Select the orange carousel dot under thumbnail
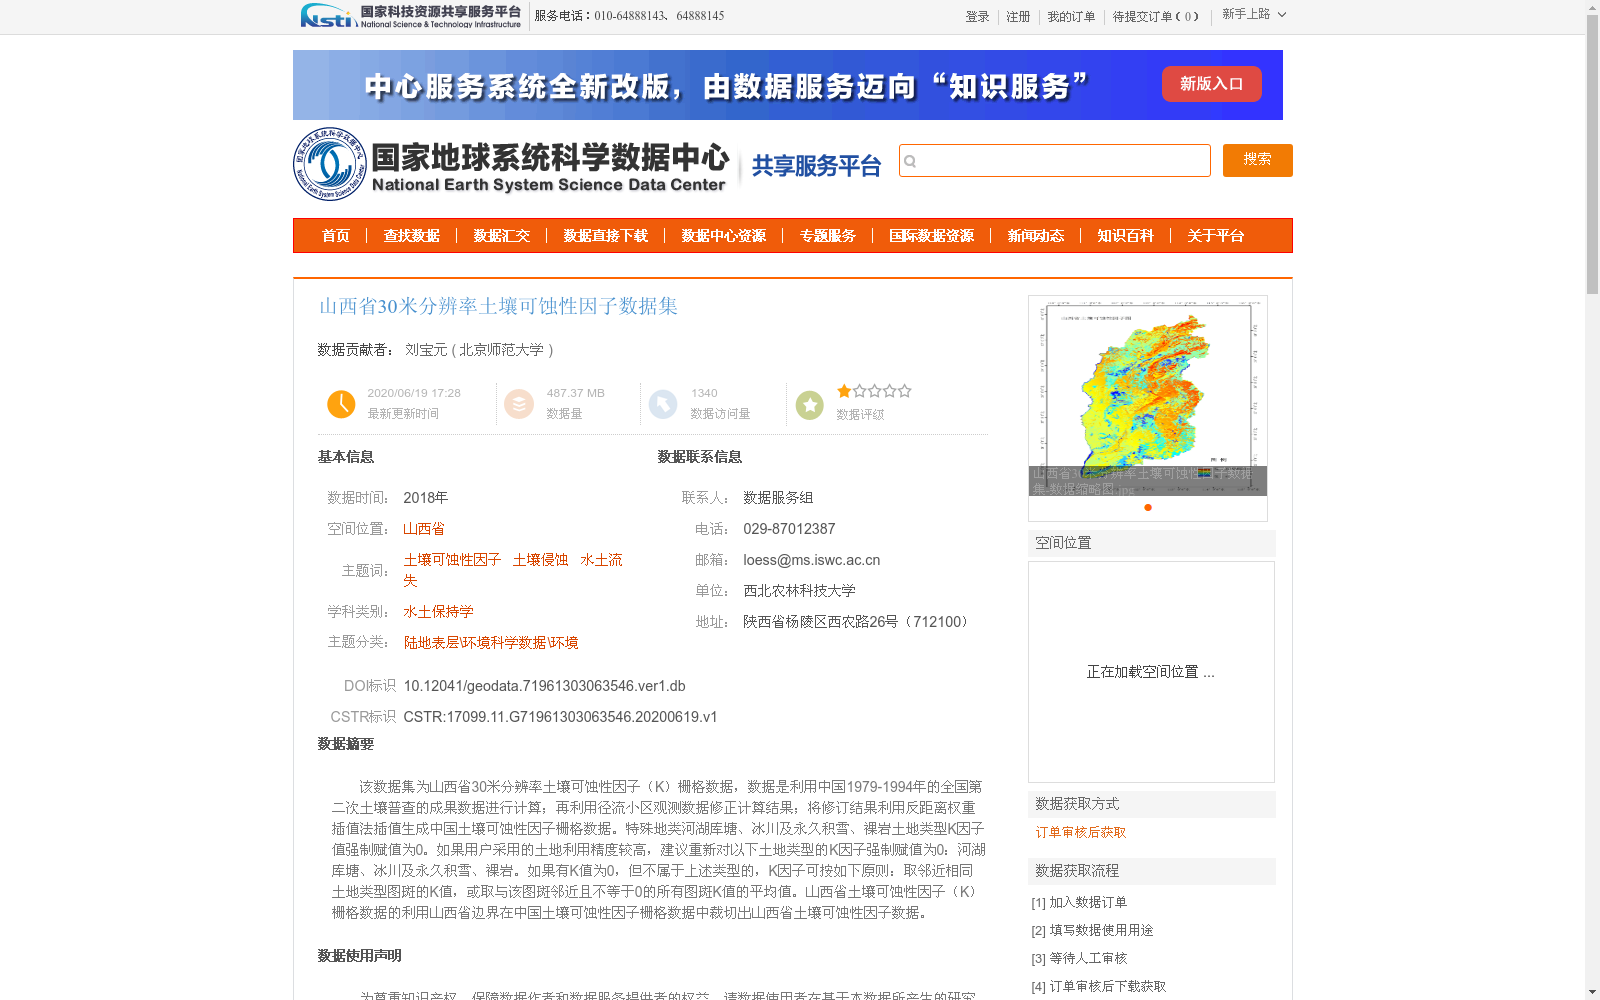1600x1000 pixels. click(x=1148, y=508)
